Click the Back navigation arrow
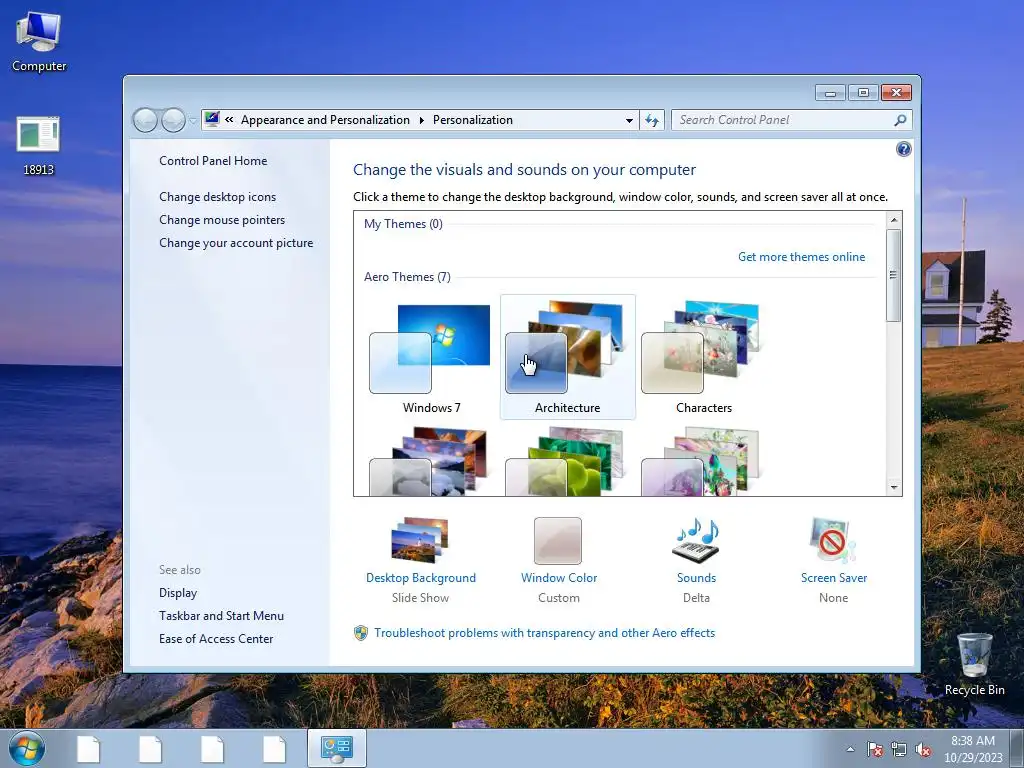1024x768 pixels. click(x=145, y=120)
